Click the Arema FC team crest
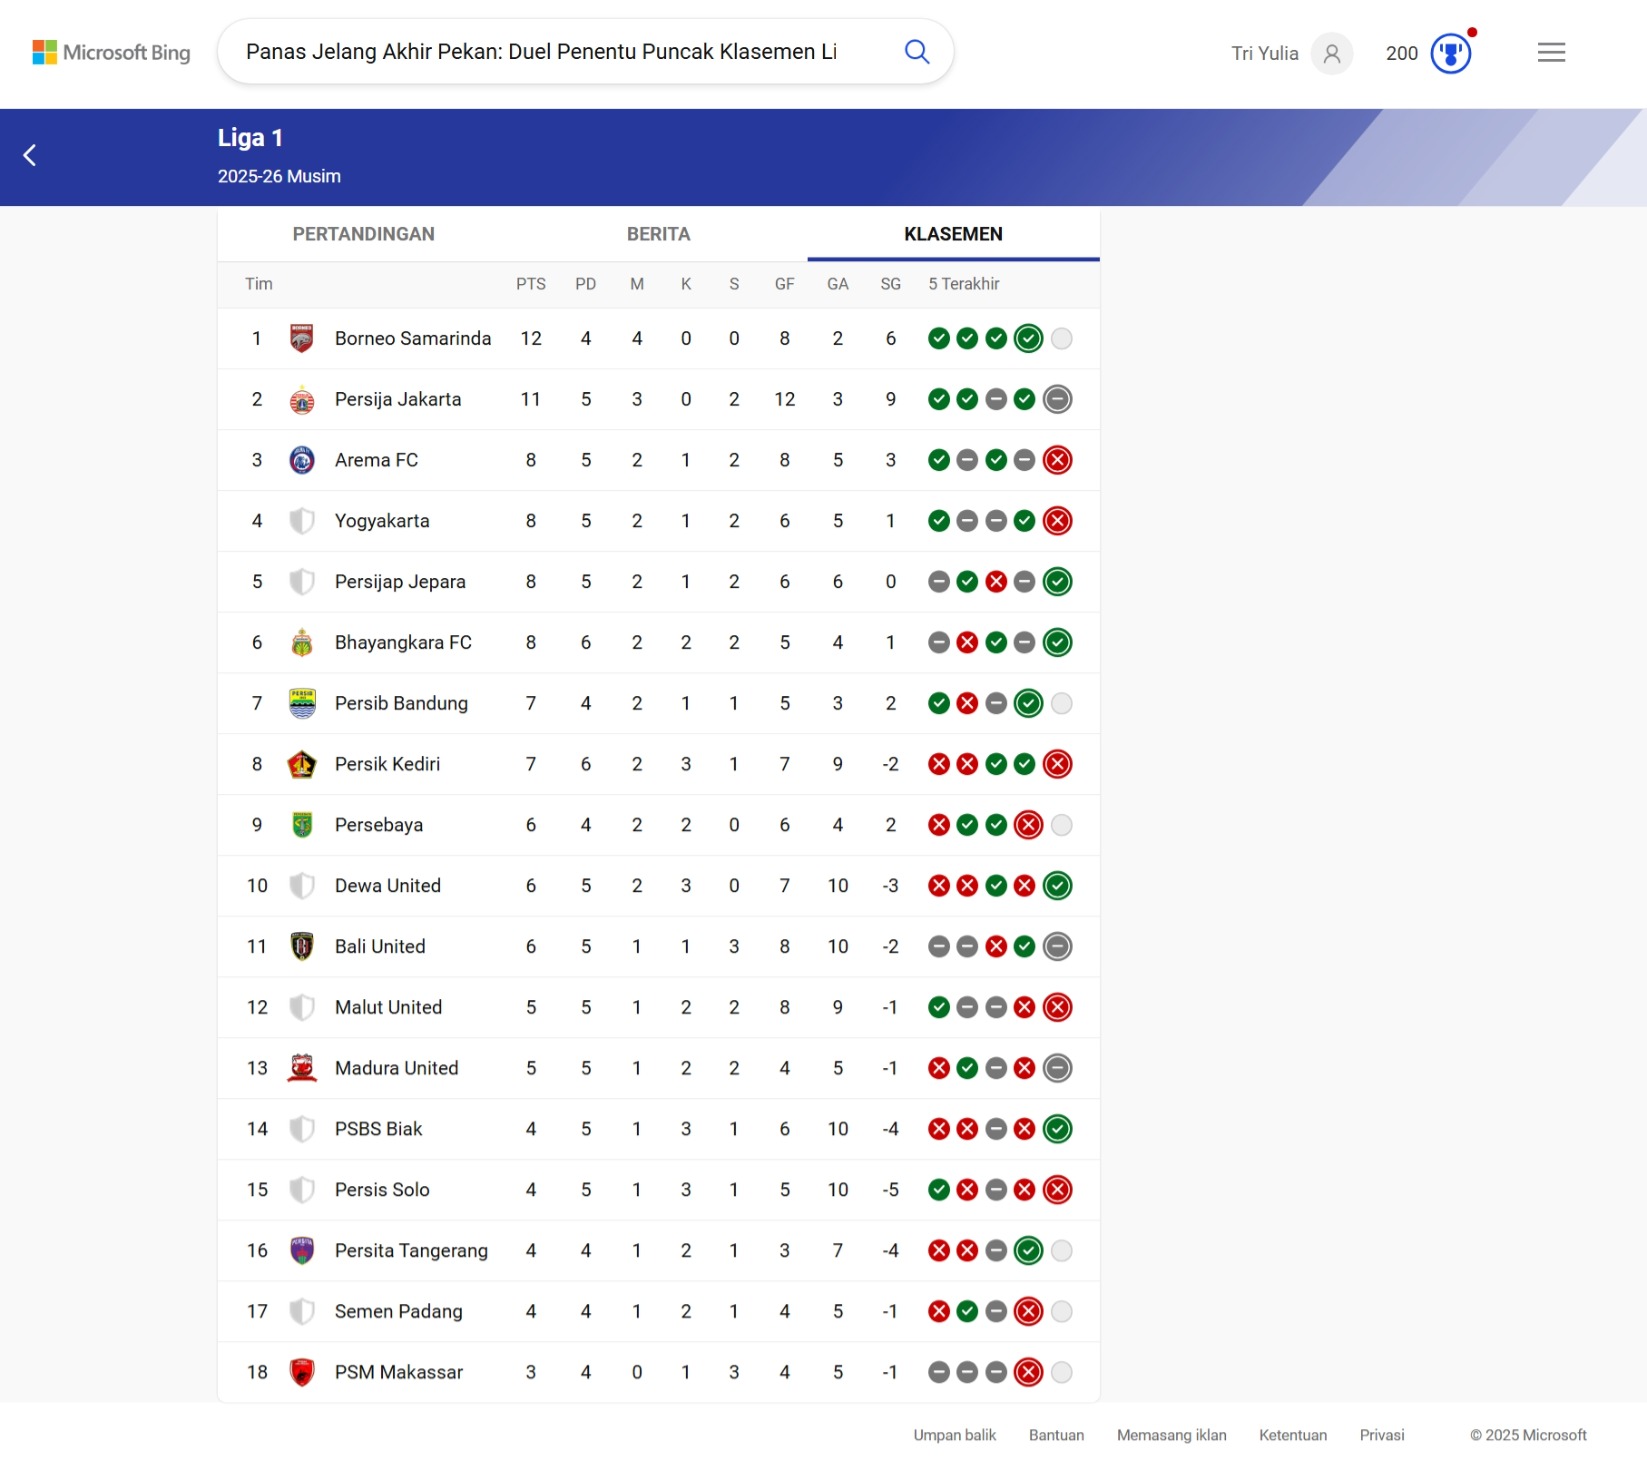1647x1467 pixels. (x=302, y=460)
